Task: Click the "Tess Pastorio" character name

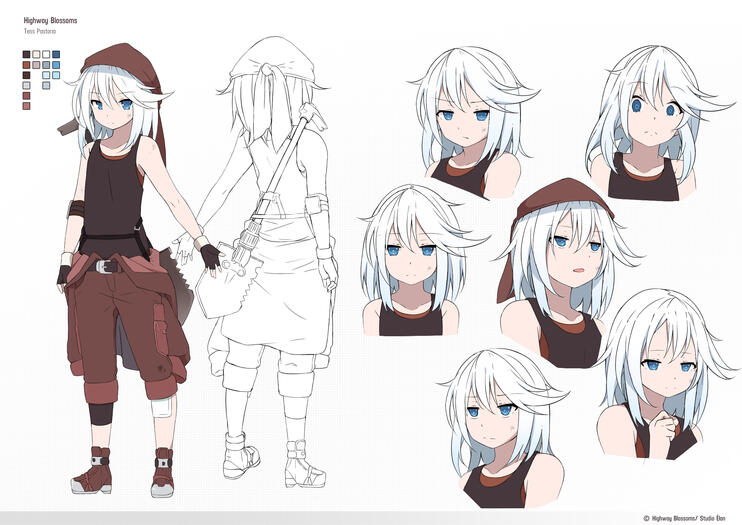Action: [x=40, y=31]
